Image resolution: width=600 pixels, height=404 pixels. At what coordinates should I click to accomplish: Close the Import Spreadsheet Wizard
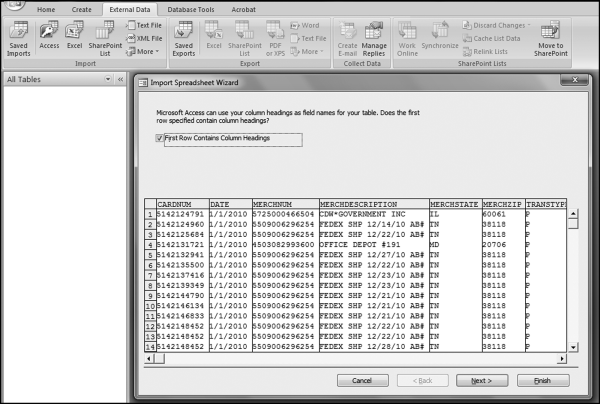click(x=574, y=80)
